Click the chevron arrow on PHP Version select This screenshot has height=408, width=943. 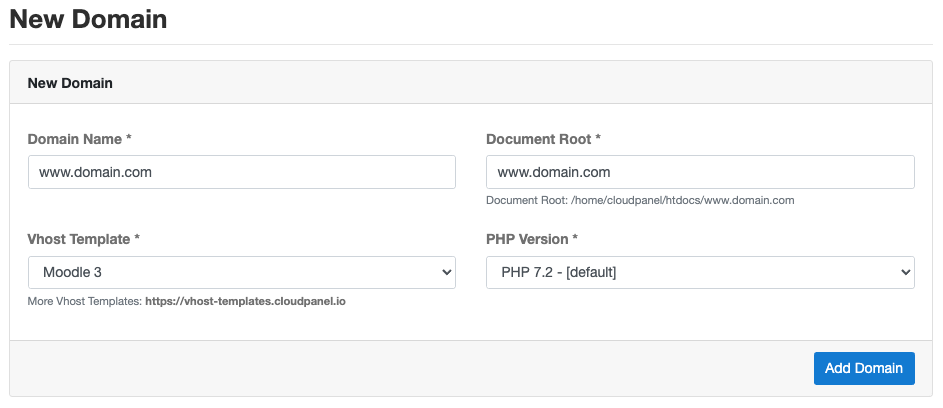point(906,273)
